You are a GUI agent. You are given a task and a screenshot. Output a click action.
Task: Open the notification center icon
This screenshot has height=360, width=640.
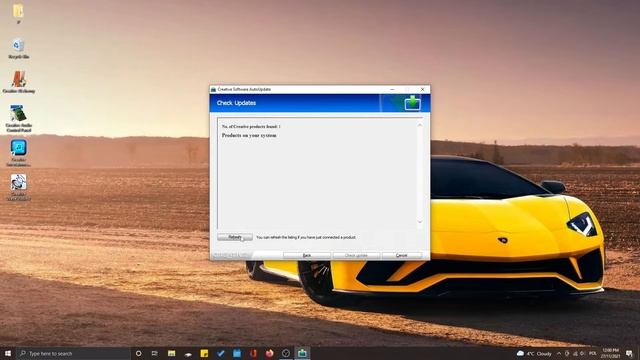click(x=629, y=353)
